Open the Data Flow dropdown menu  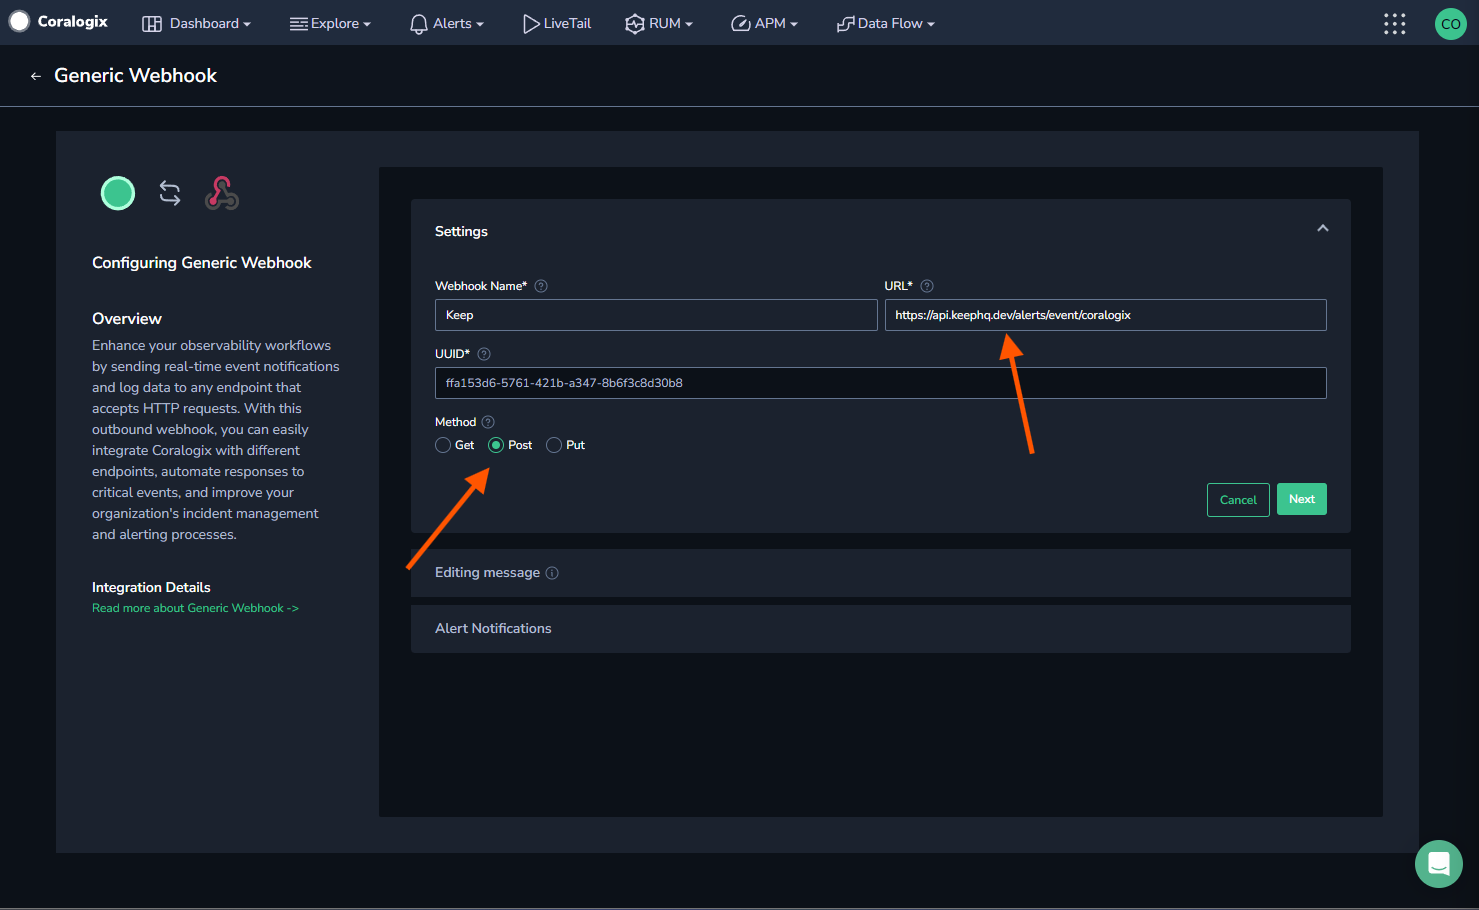[x=886, y=24]
